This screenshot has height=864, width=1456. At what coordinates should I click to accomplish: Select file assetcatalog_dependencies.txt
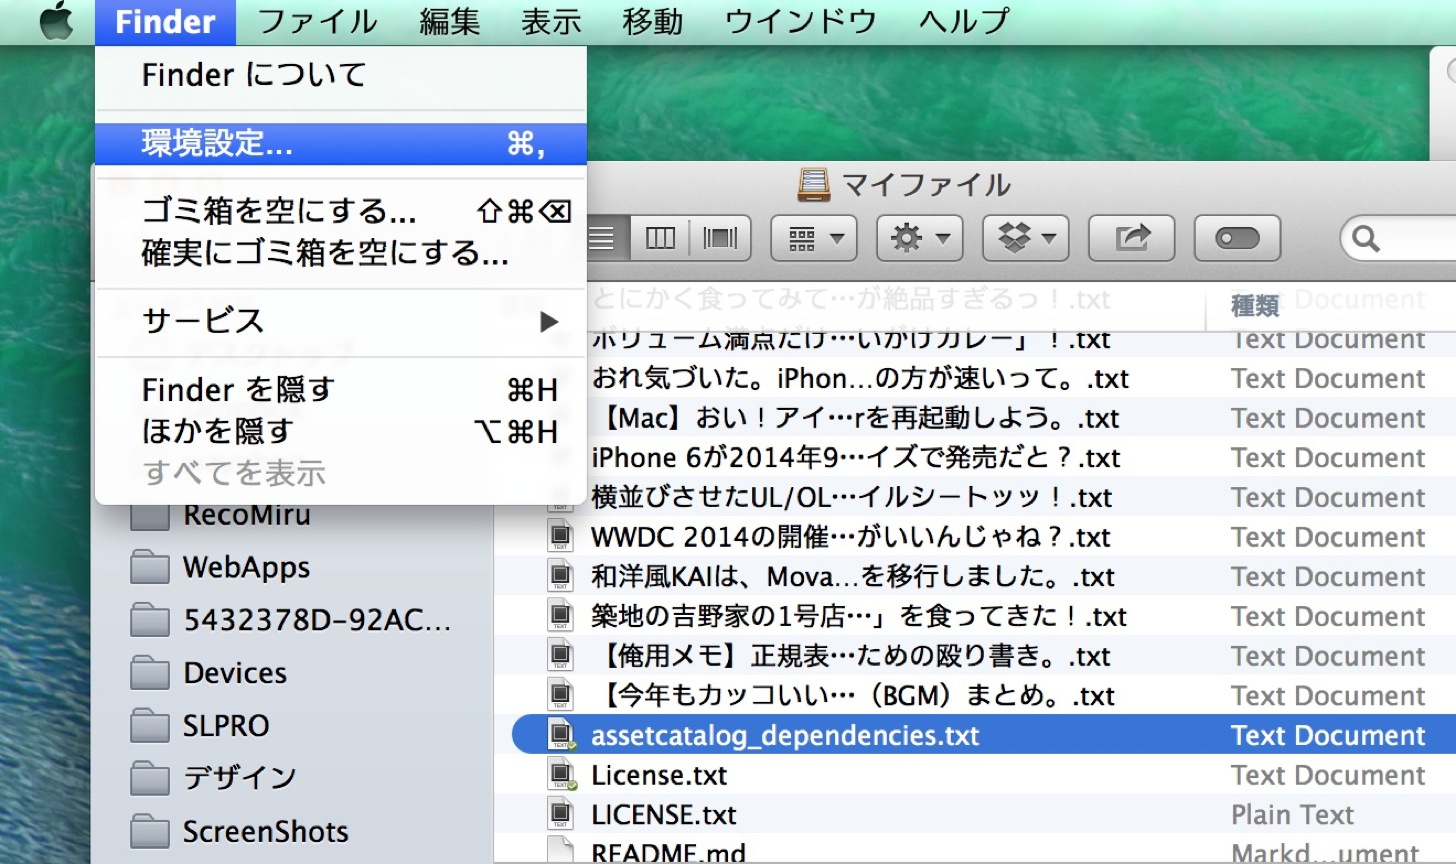785,736
